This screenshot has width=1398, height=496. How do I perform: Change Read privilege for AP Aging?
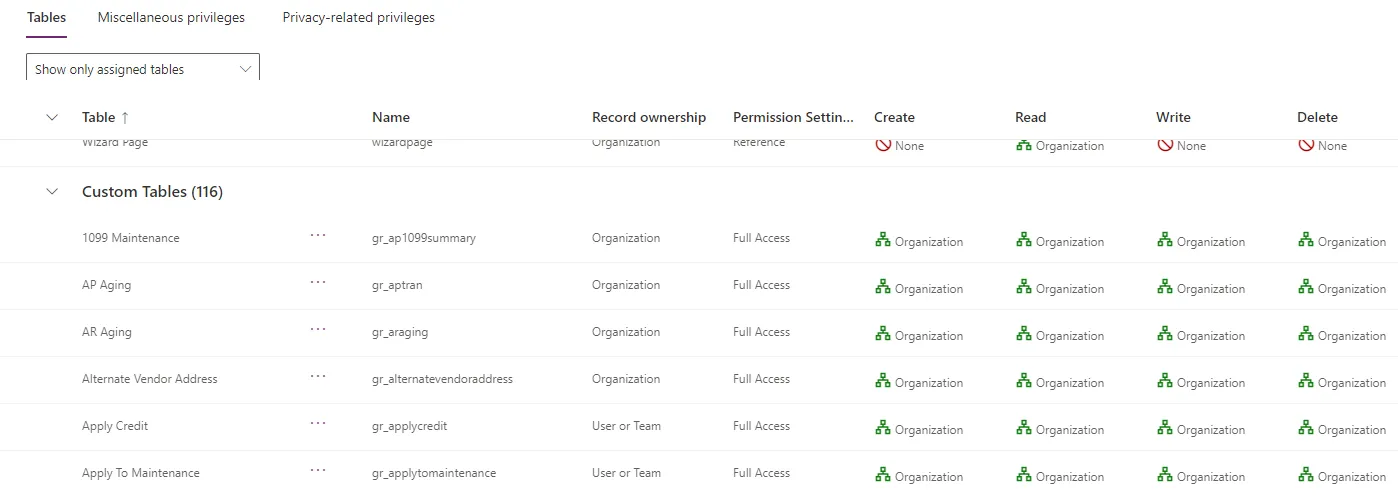[1060, 287]
